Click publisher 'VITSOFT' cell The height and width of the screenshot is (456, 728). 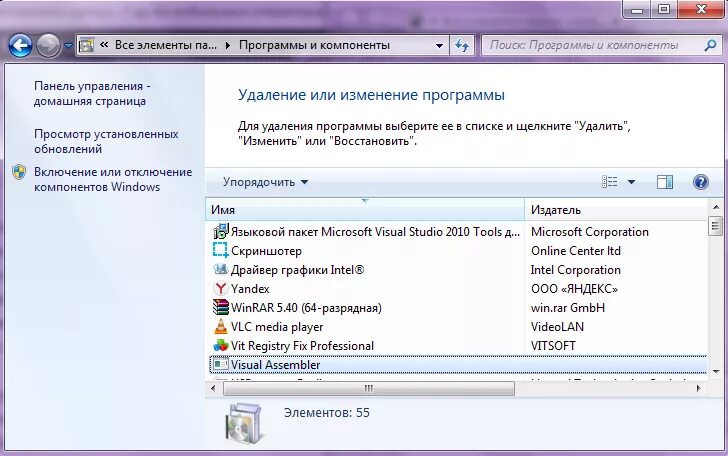click(553, 346)
